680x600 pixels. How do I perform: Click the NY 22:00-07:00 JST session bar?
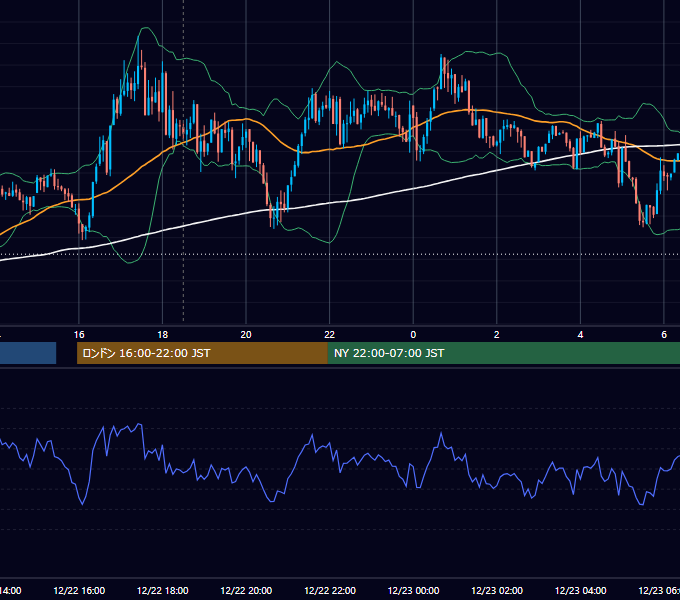[x=503, y=353]
